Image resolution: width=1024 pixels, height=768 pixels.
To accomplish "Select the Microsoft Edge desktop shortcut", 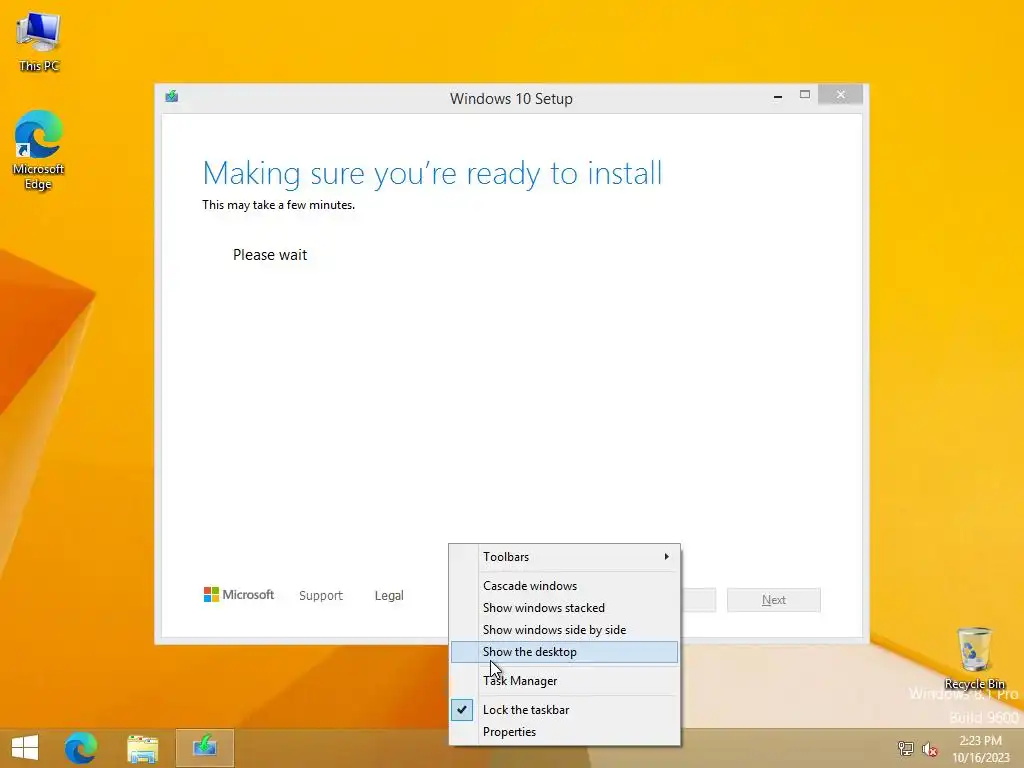I will 39,150.
